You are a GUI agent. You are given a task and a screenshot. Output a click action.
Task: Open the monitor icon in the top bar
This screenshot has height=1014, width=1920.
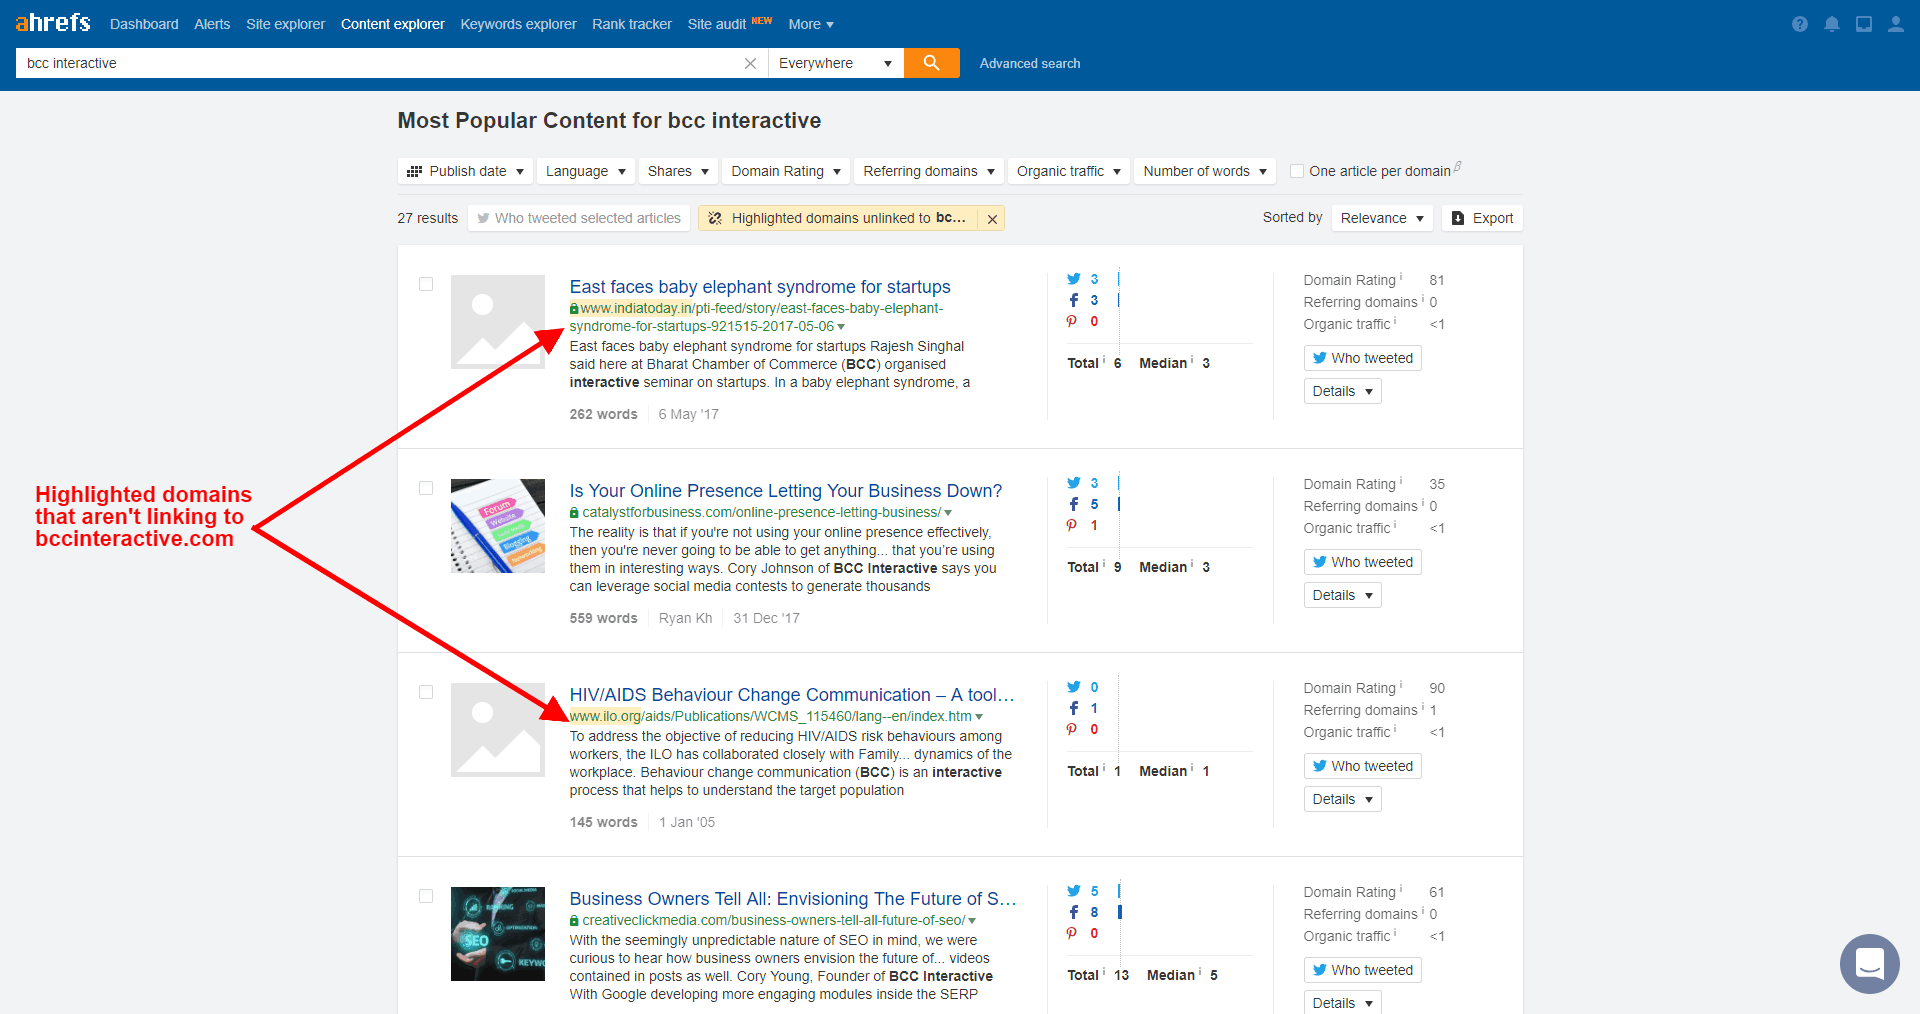[x=1864, y=24]
